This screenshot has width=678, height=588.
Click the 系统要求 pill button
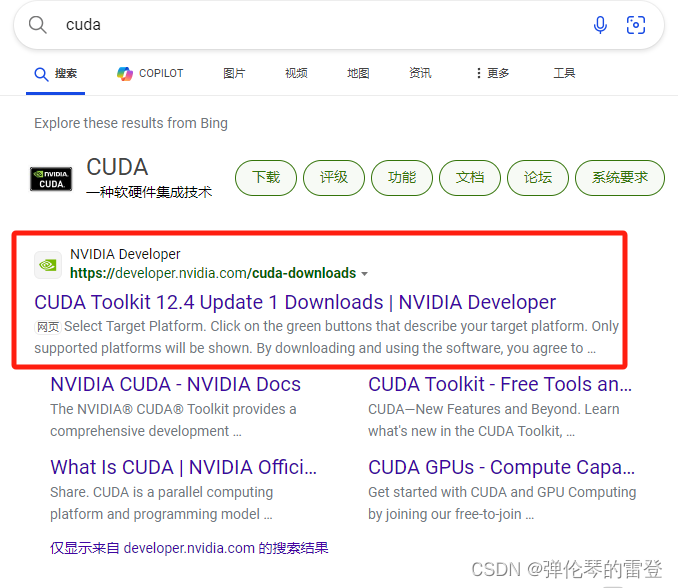pyautogui.click(x=620, y=178)
